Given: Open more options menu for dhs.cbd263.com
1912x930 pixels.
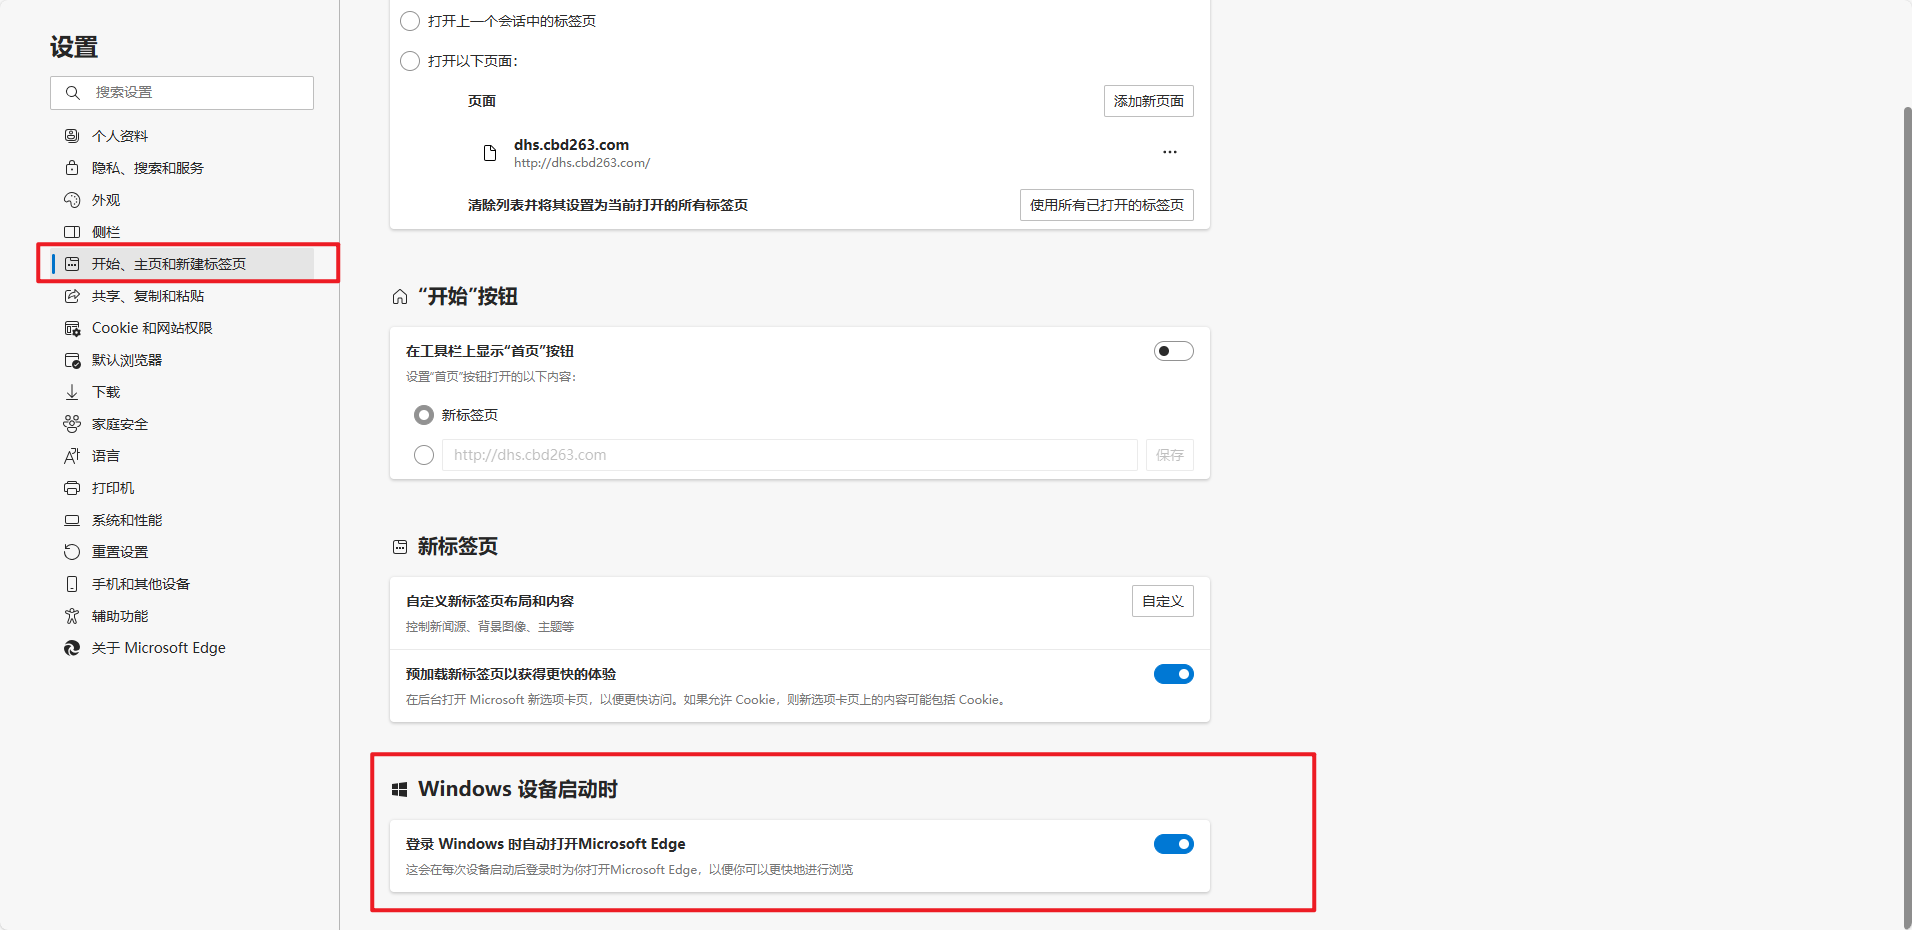Looking at the screenshot, I should click(x=1169, y=152).
